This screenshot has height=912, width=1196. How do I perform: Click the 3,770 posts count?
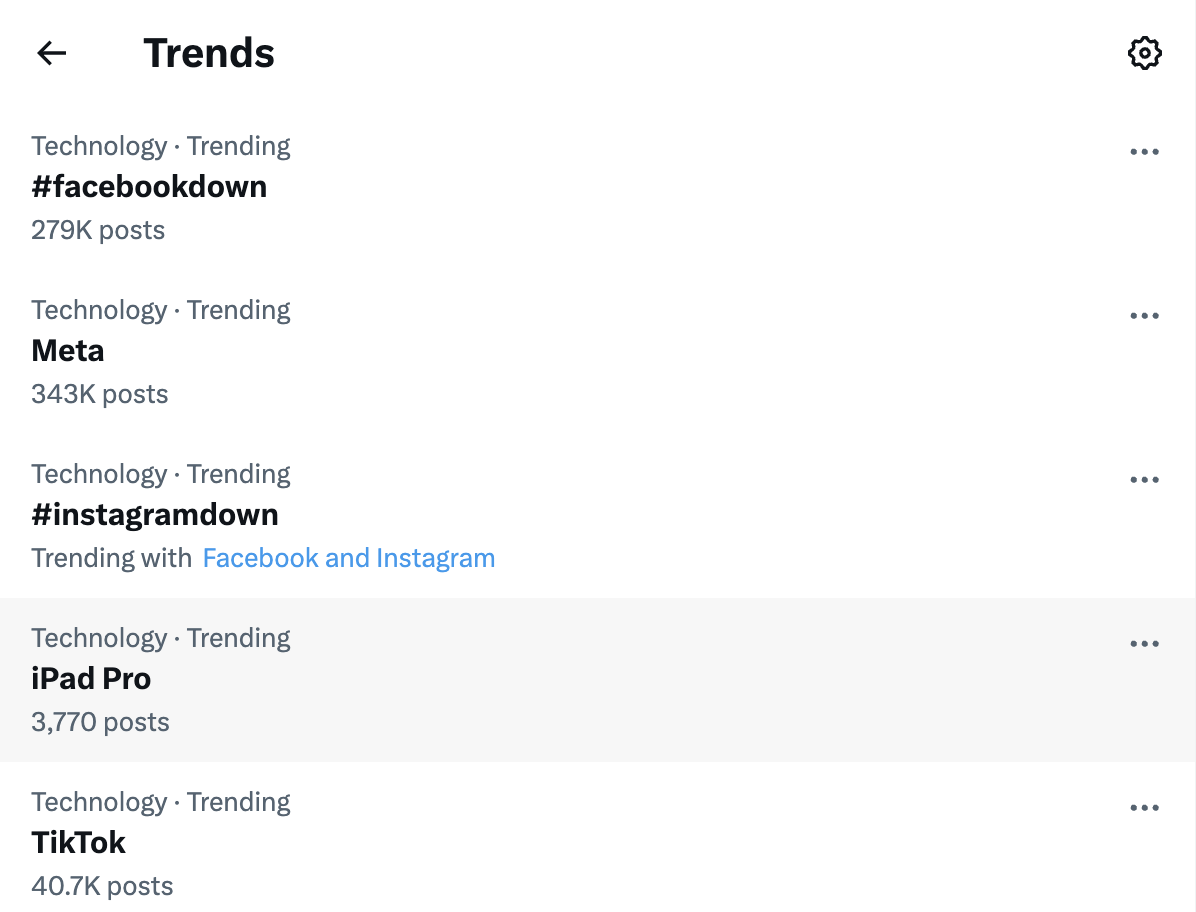pos(101,722)
